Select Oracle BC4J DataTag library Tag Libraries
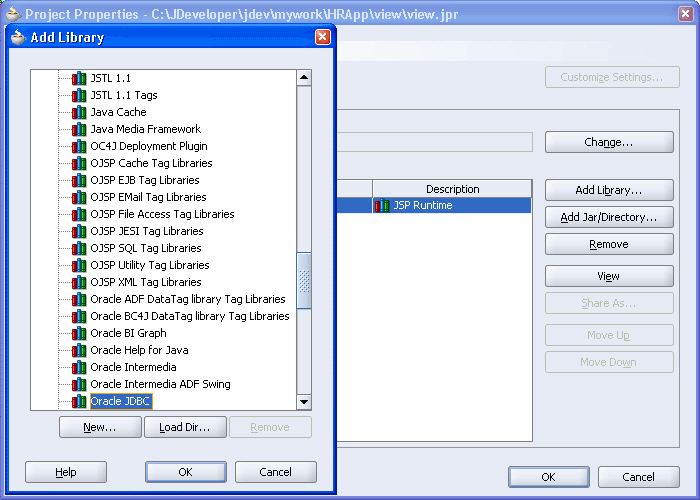 click(x=190, y=316)
